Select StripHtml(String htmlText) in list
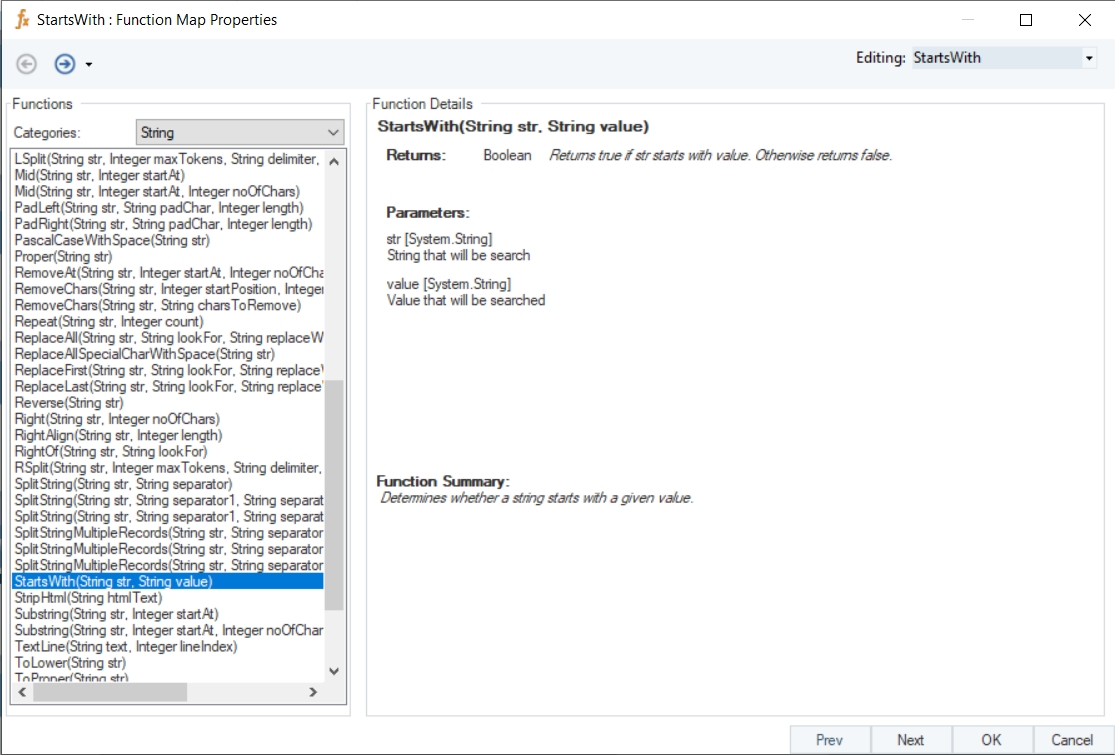 click(x=88, y=598)
